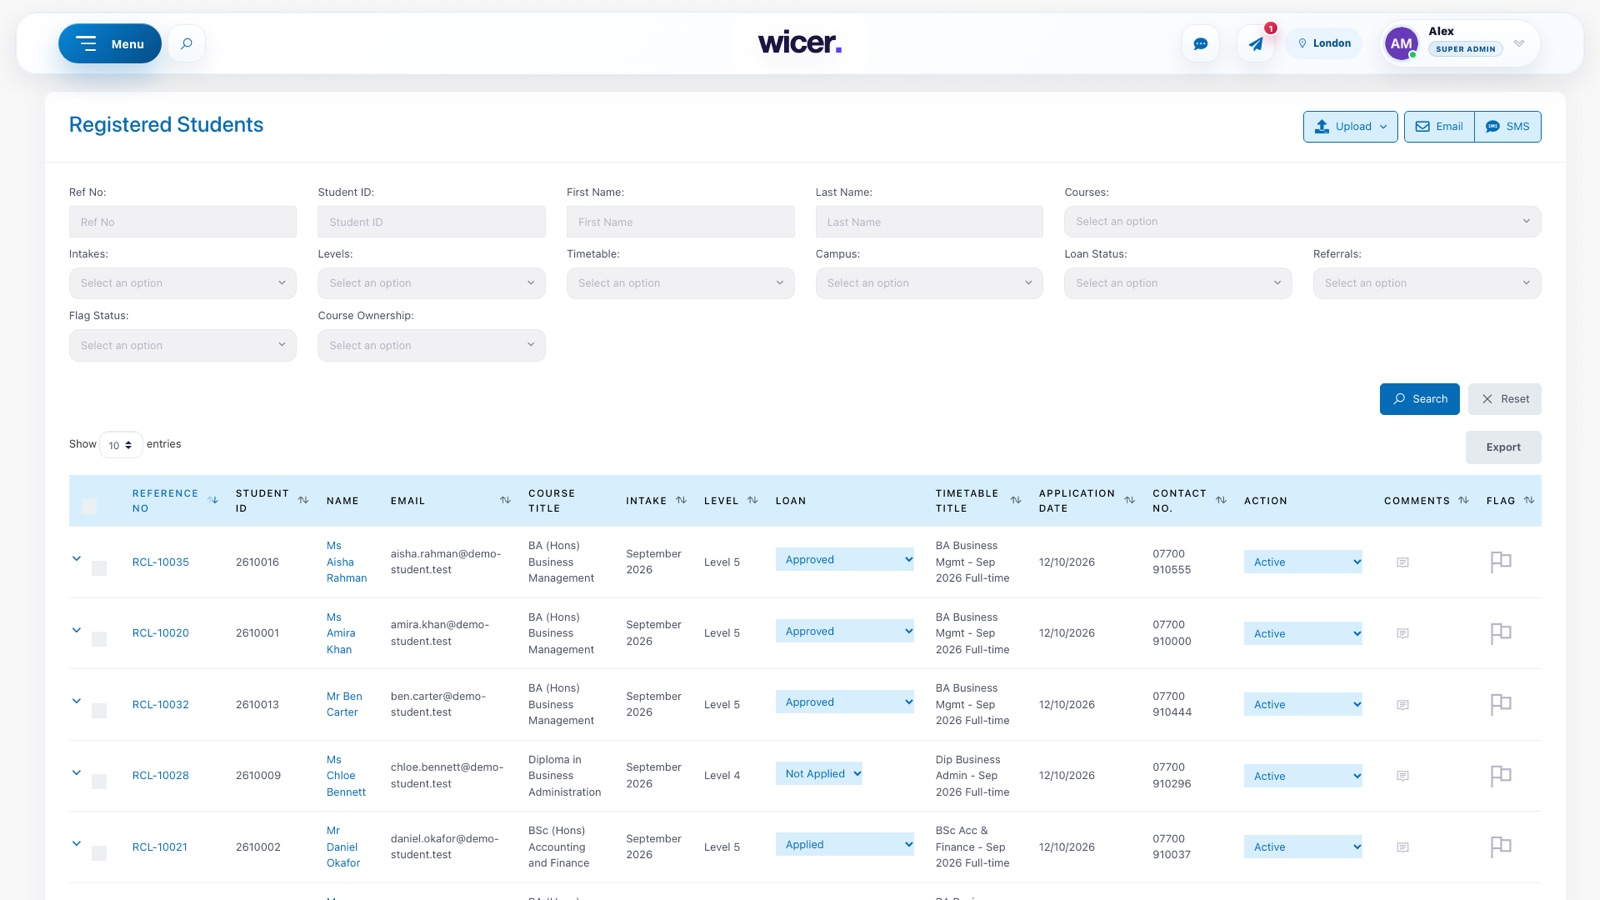Change the Show entries count stepper

coord(120,445)
